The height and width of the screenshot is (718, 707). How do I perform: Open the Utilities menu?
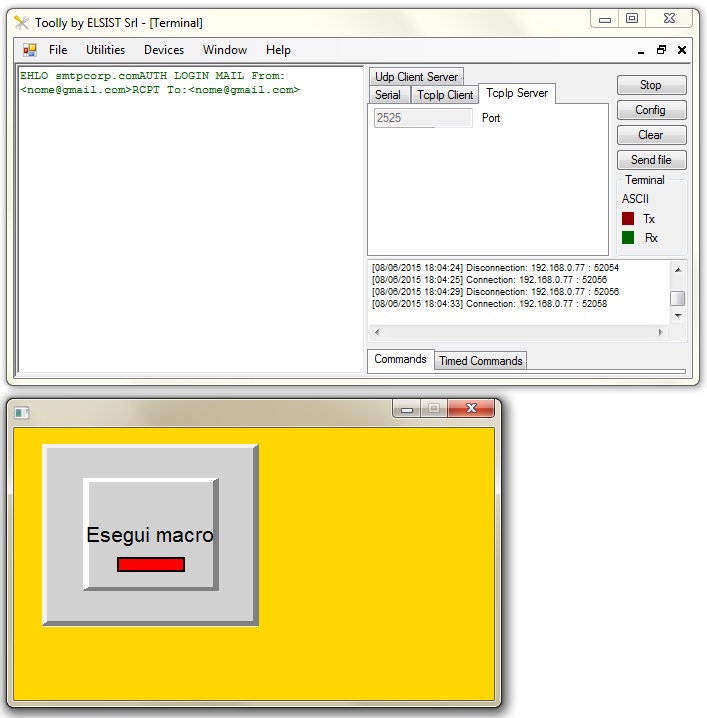pos(105,50)
